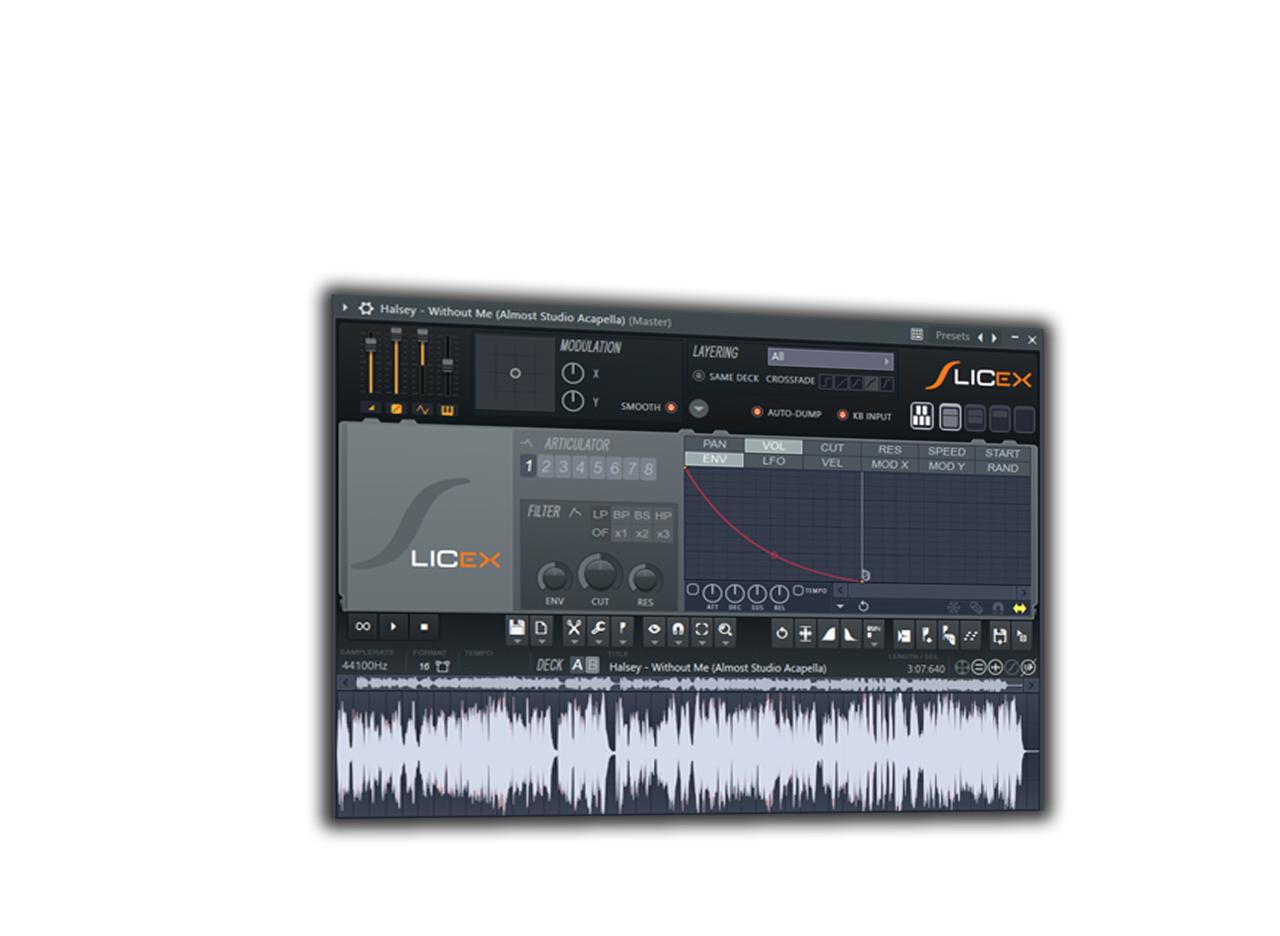Select articulator number 8

point(648,468)
